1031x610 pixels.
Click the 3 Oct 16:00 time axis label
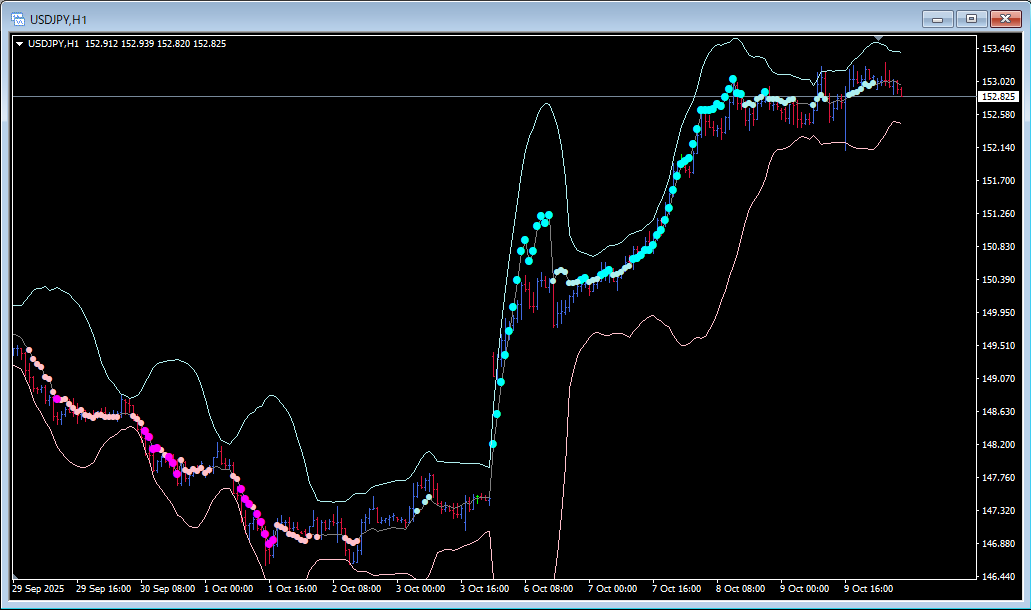[x=485, y=589]
